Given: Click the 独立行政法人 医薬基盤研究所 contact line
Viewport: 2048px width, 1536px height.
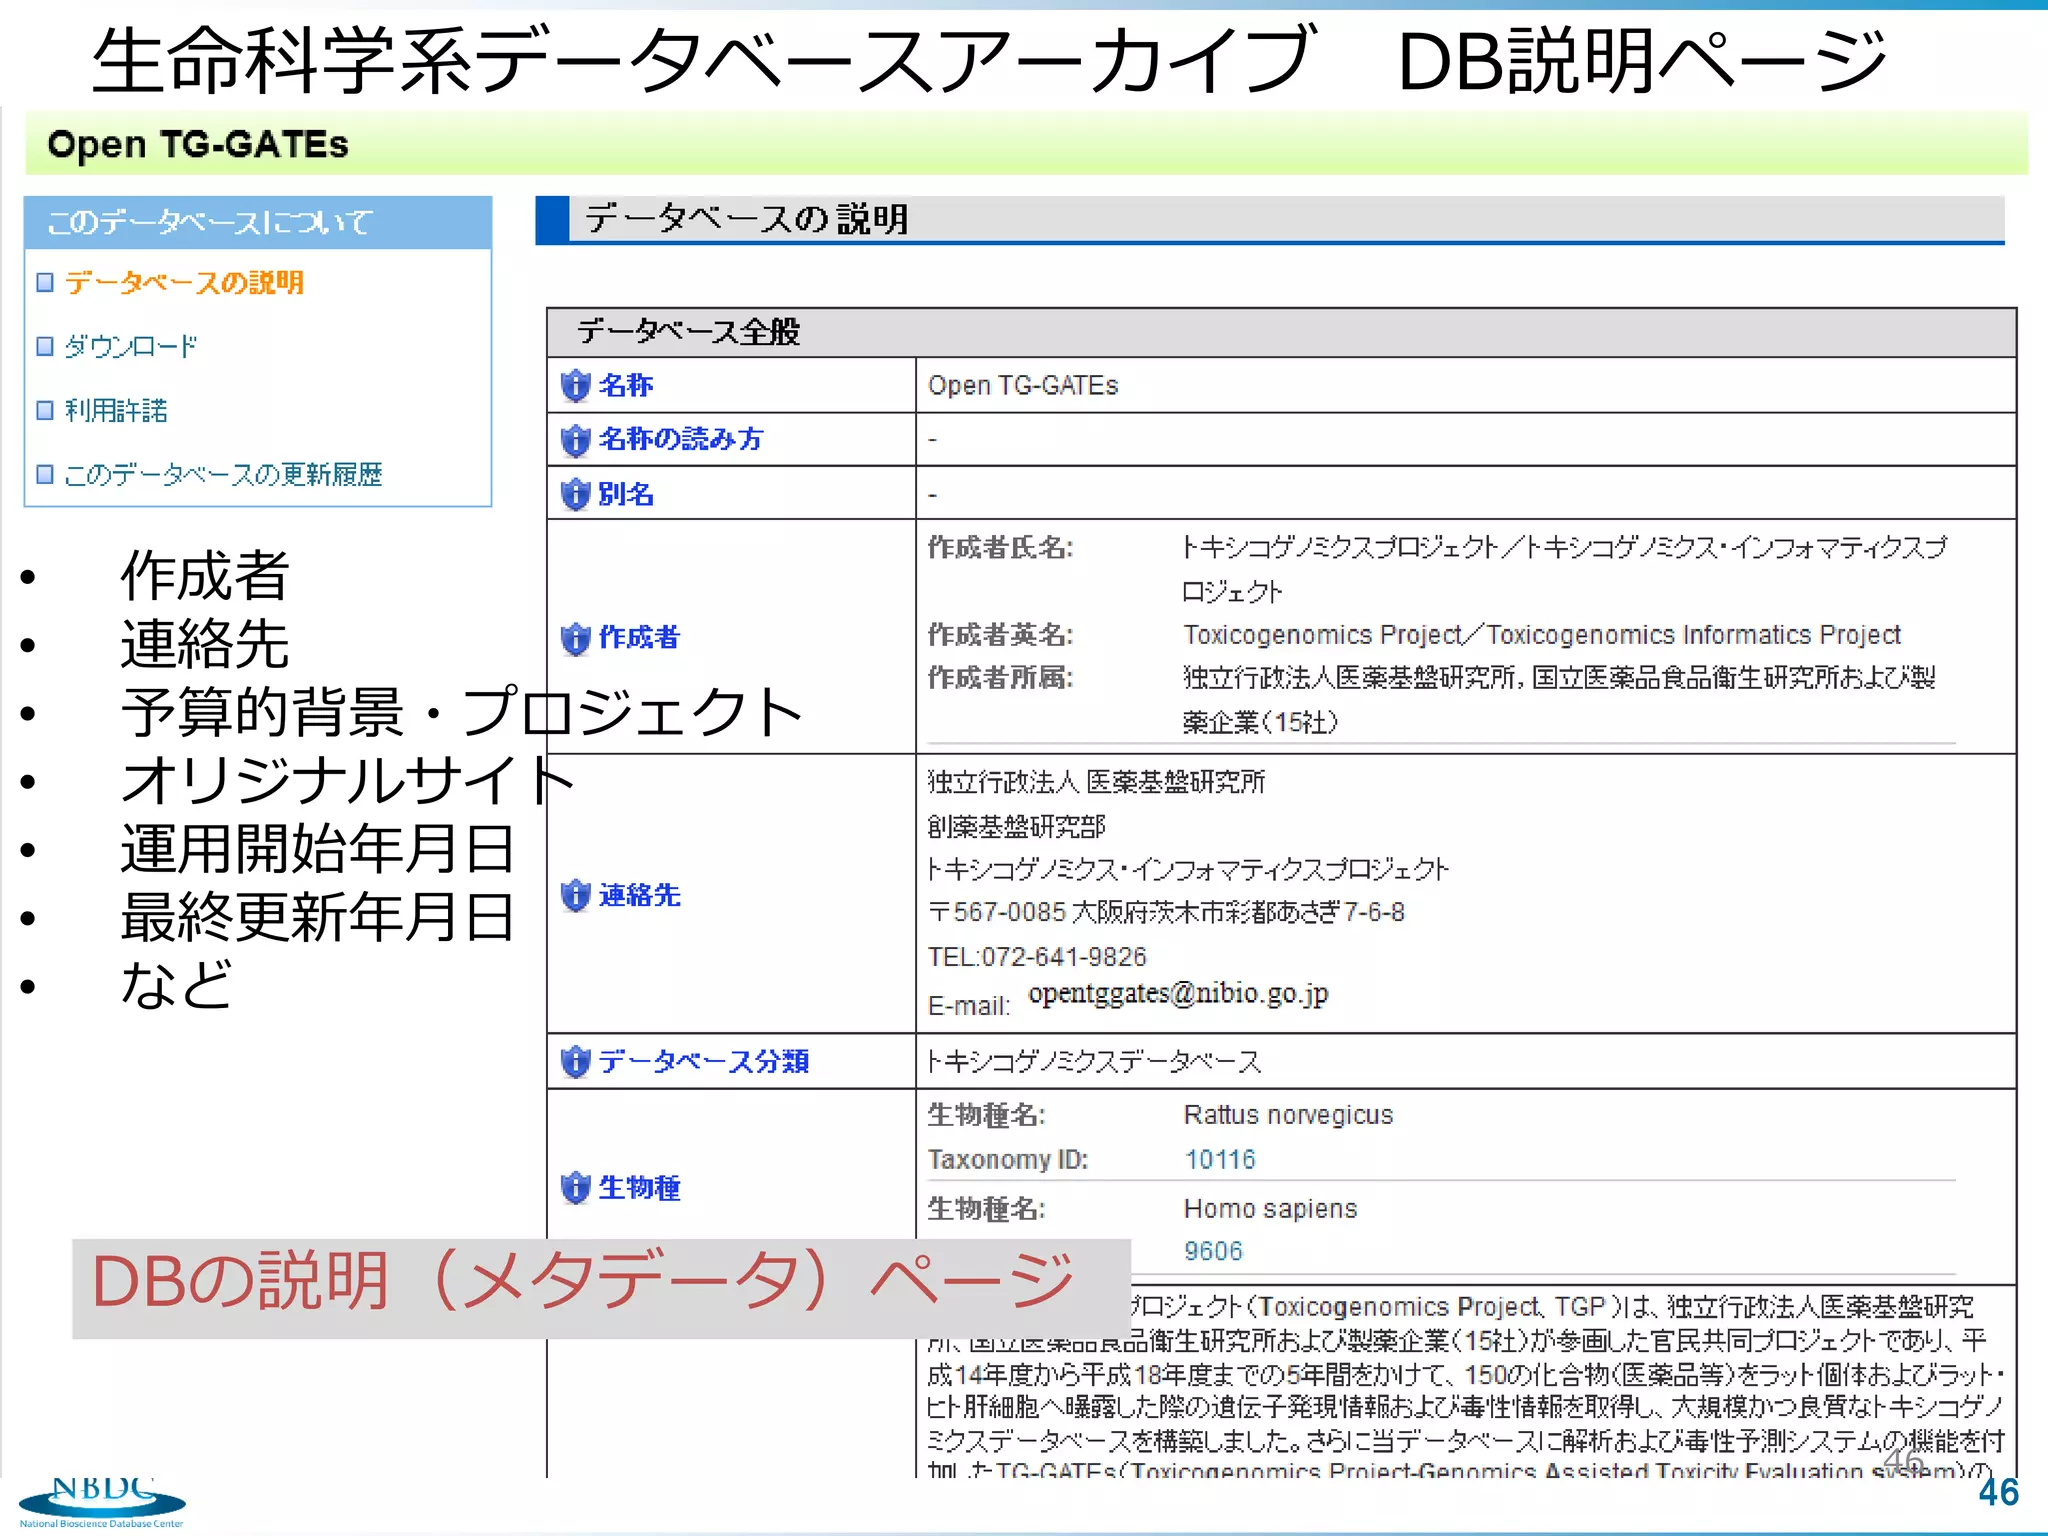Looking at the screenshot, I should coord(1096,782).
